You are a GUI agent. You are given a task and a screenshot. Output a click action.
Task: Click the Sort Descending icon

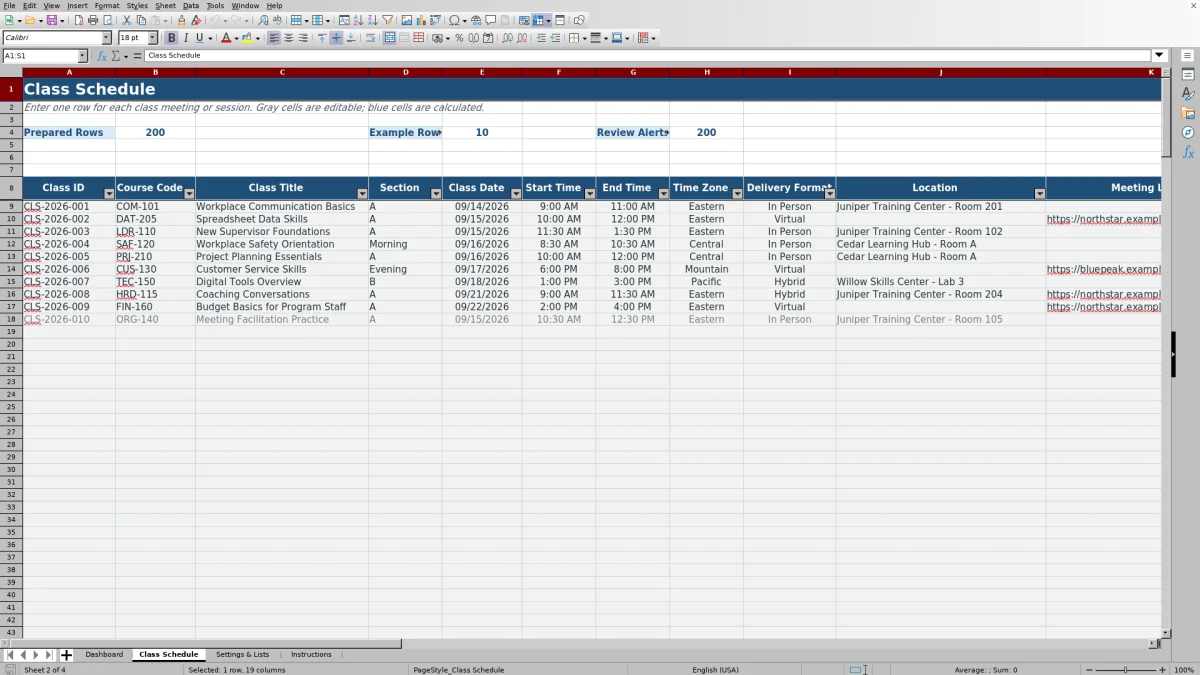click(373, 20)
